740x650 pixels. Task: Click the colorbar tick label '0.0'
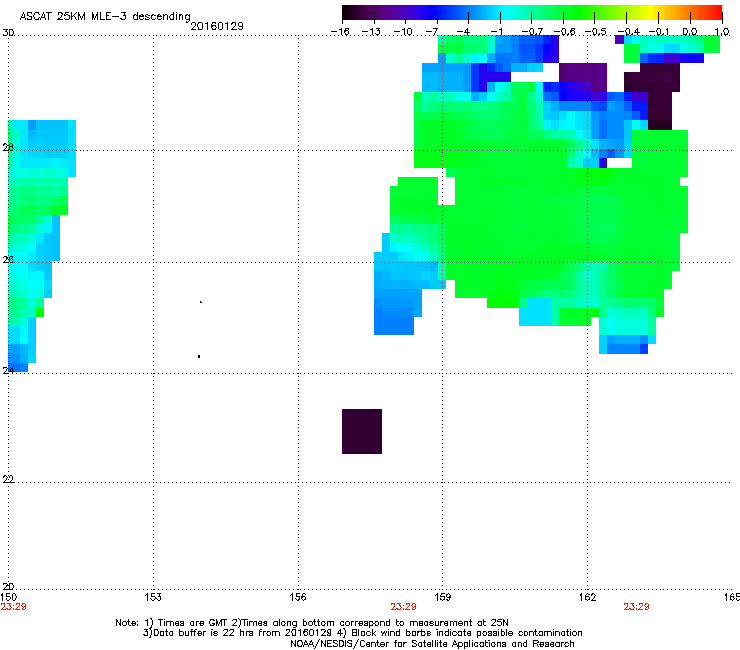(690, 32)
